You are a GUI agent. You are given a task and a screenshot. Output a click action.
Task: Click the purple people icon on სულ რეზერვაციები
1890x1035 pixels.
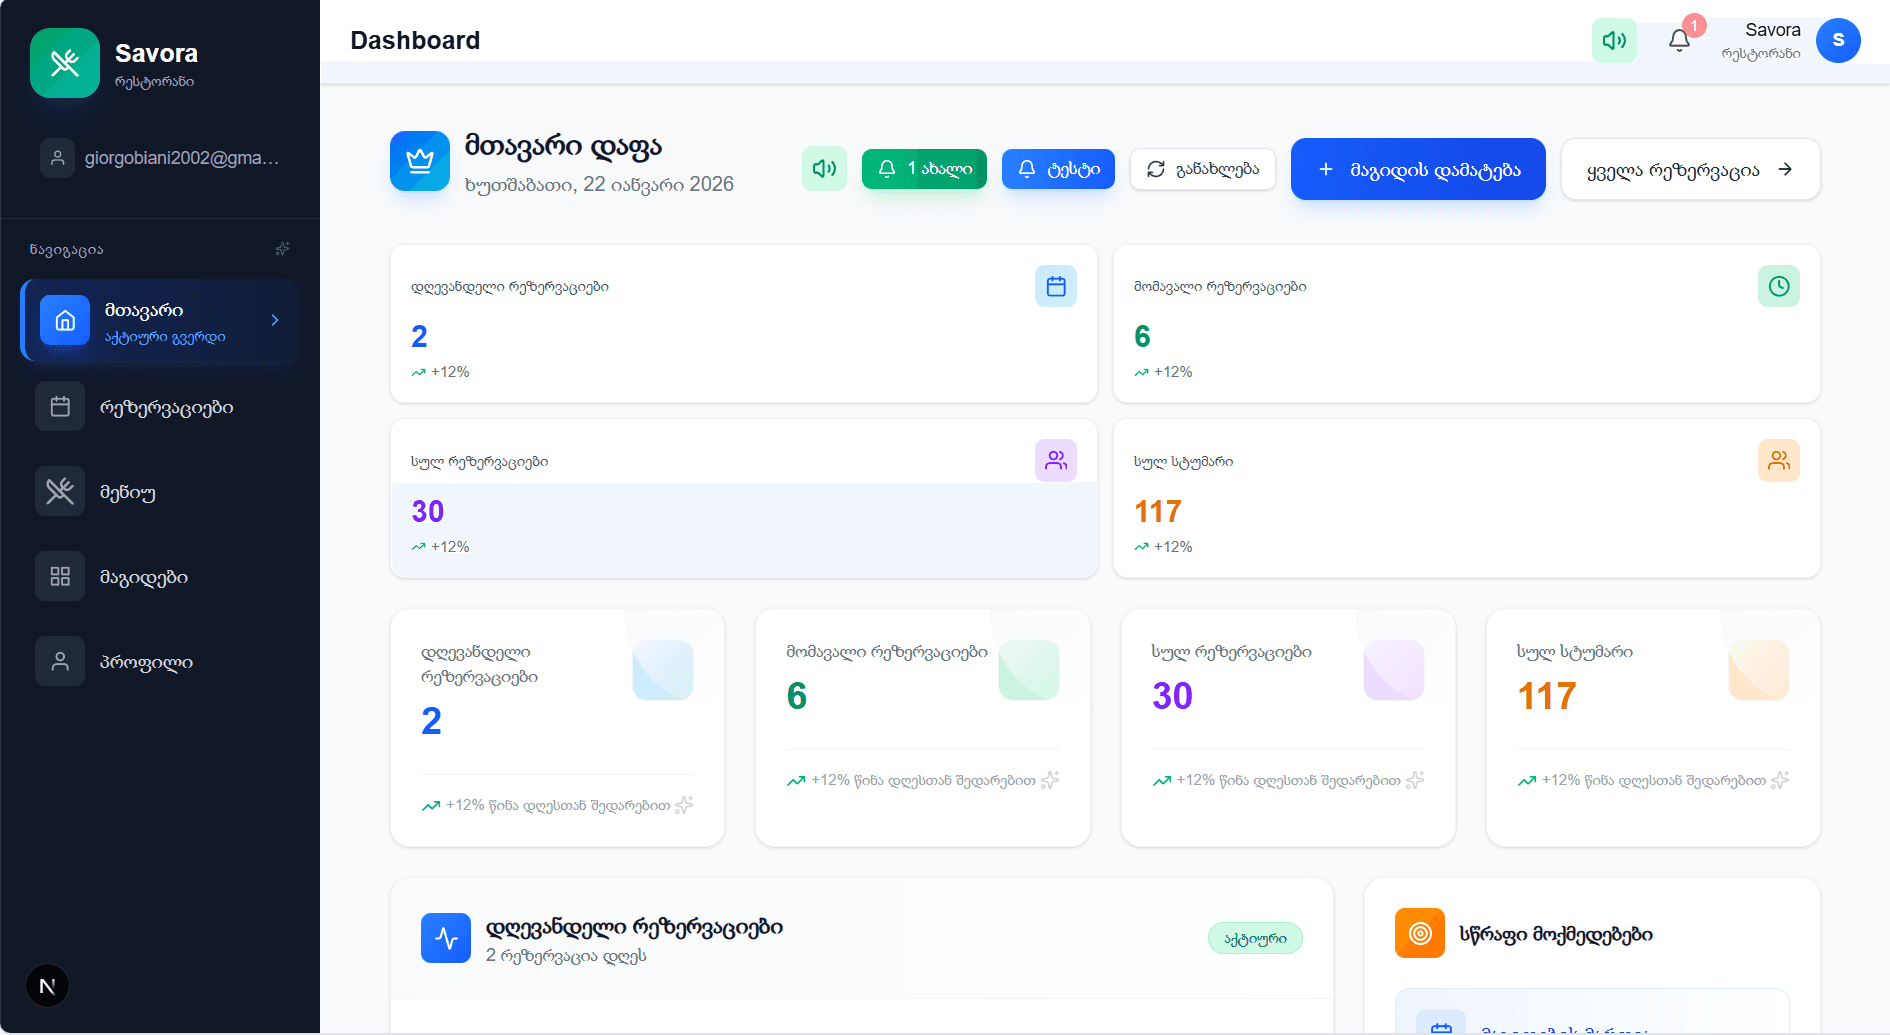(1055, 461)
